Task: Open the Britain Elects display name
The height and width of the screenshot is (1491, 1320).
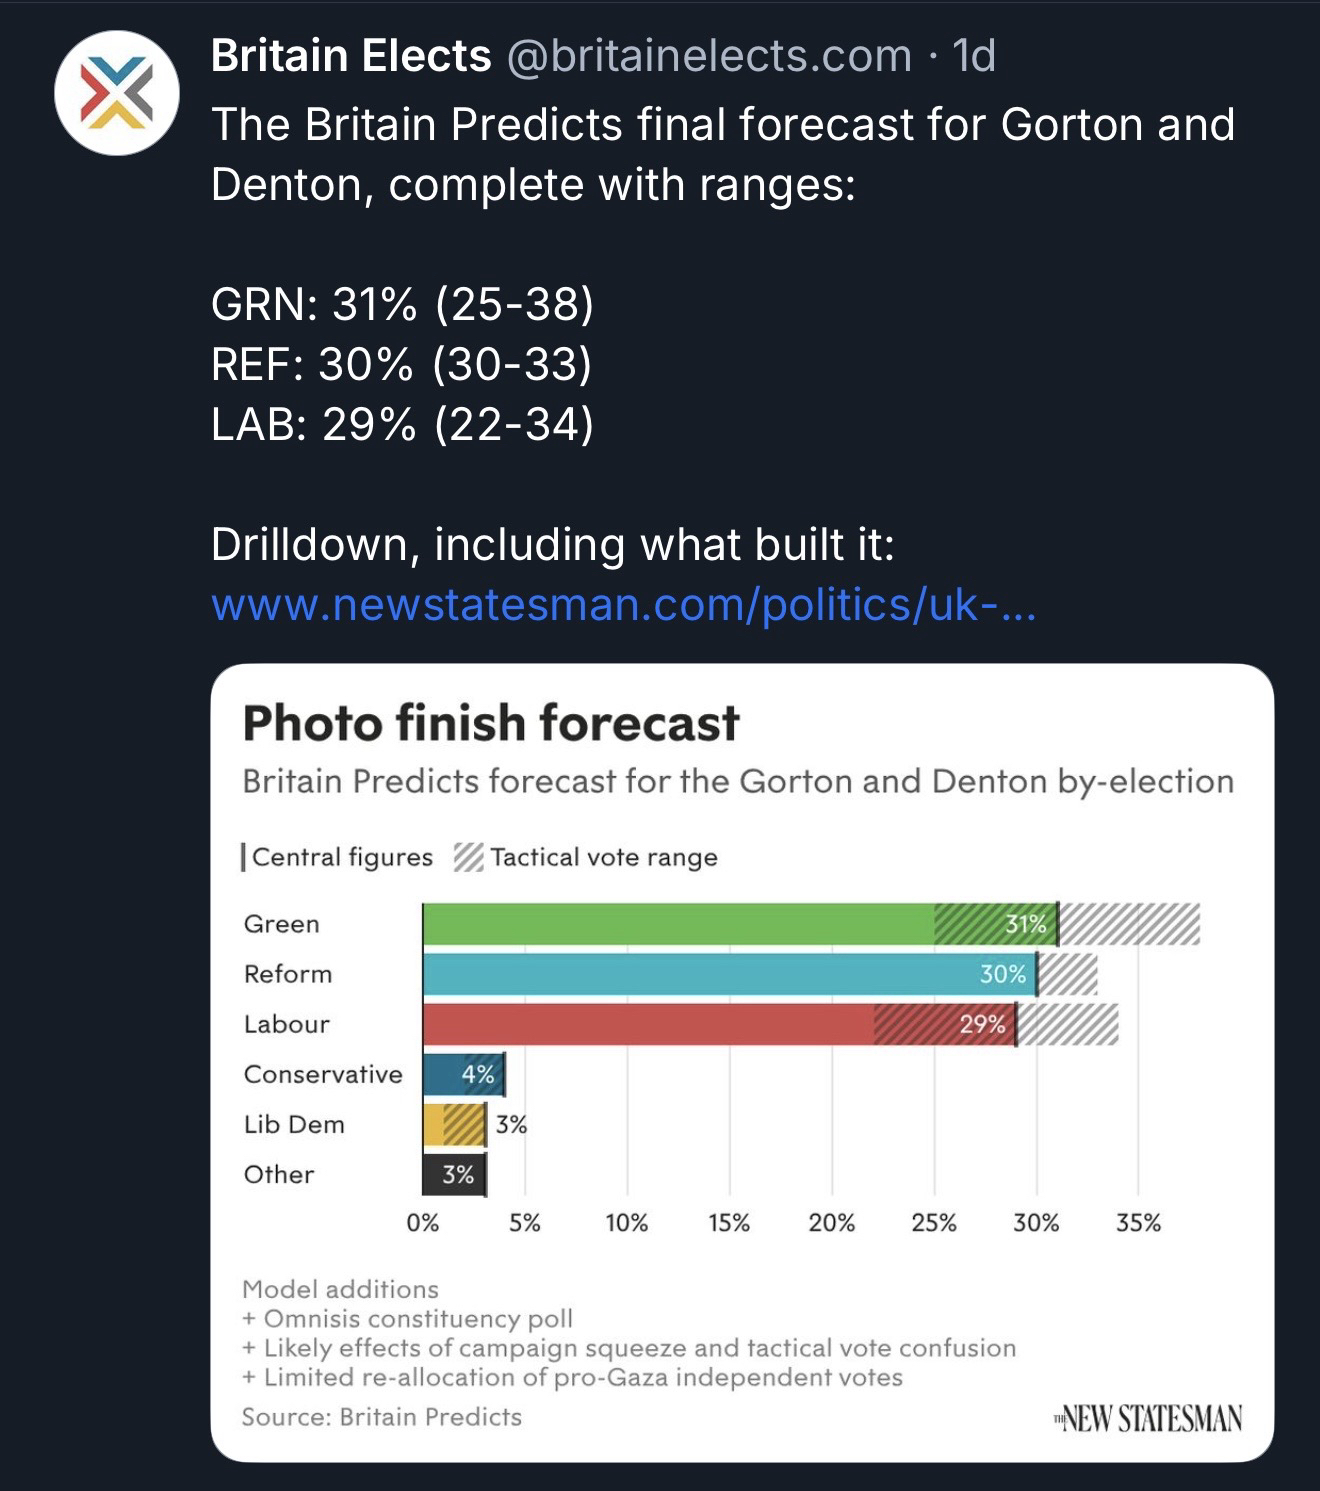Action: click(x=351, y=56)
